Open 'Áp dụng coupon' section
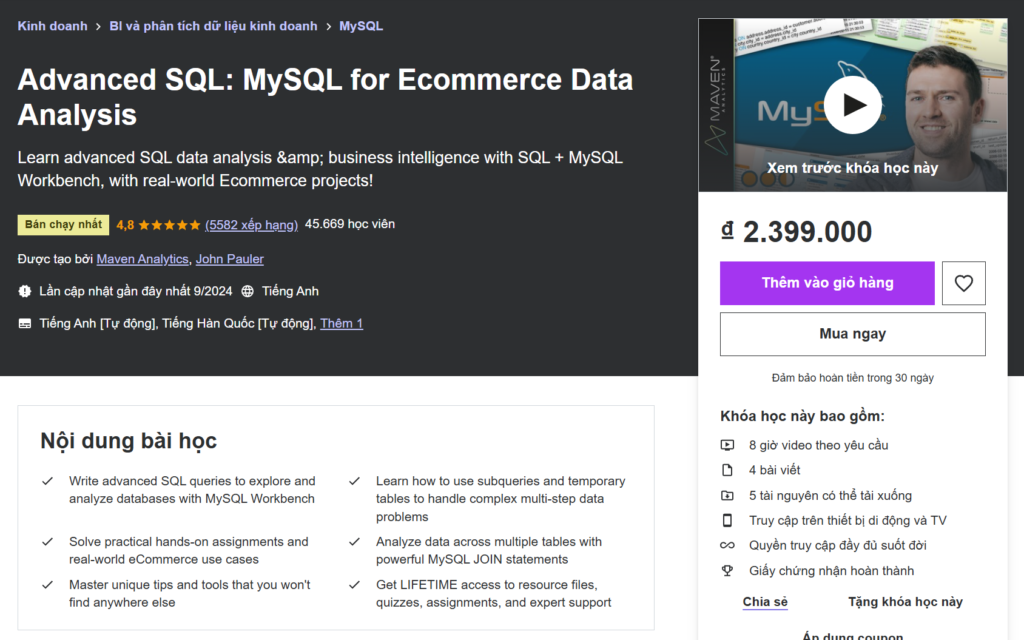 pos(852,634)
